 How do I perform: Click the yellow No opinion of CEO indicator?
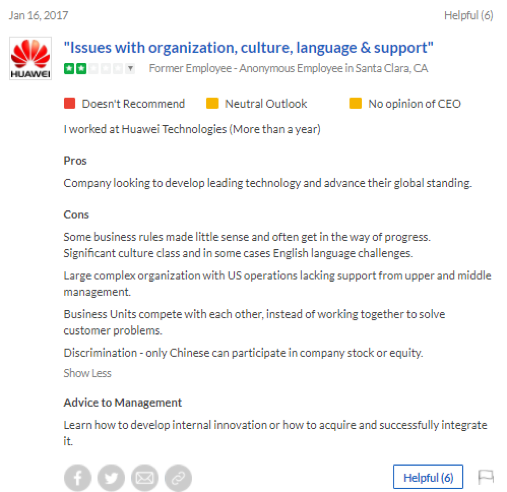click(355, 103)
